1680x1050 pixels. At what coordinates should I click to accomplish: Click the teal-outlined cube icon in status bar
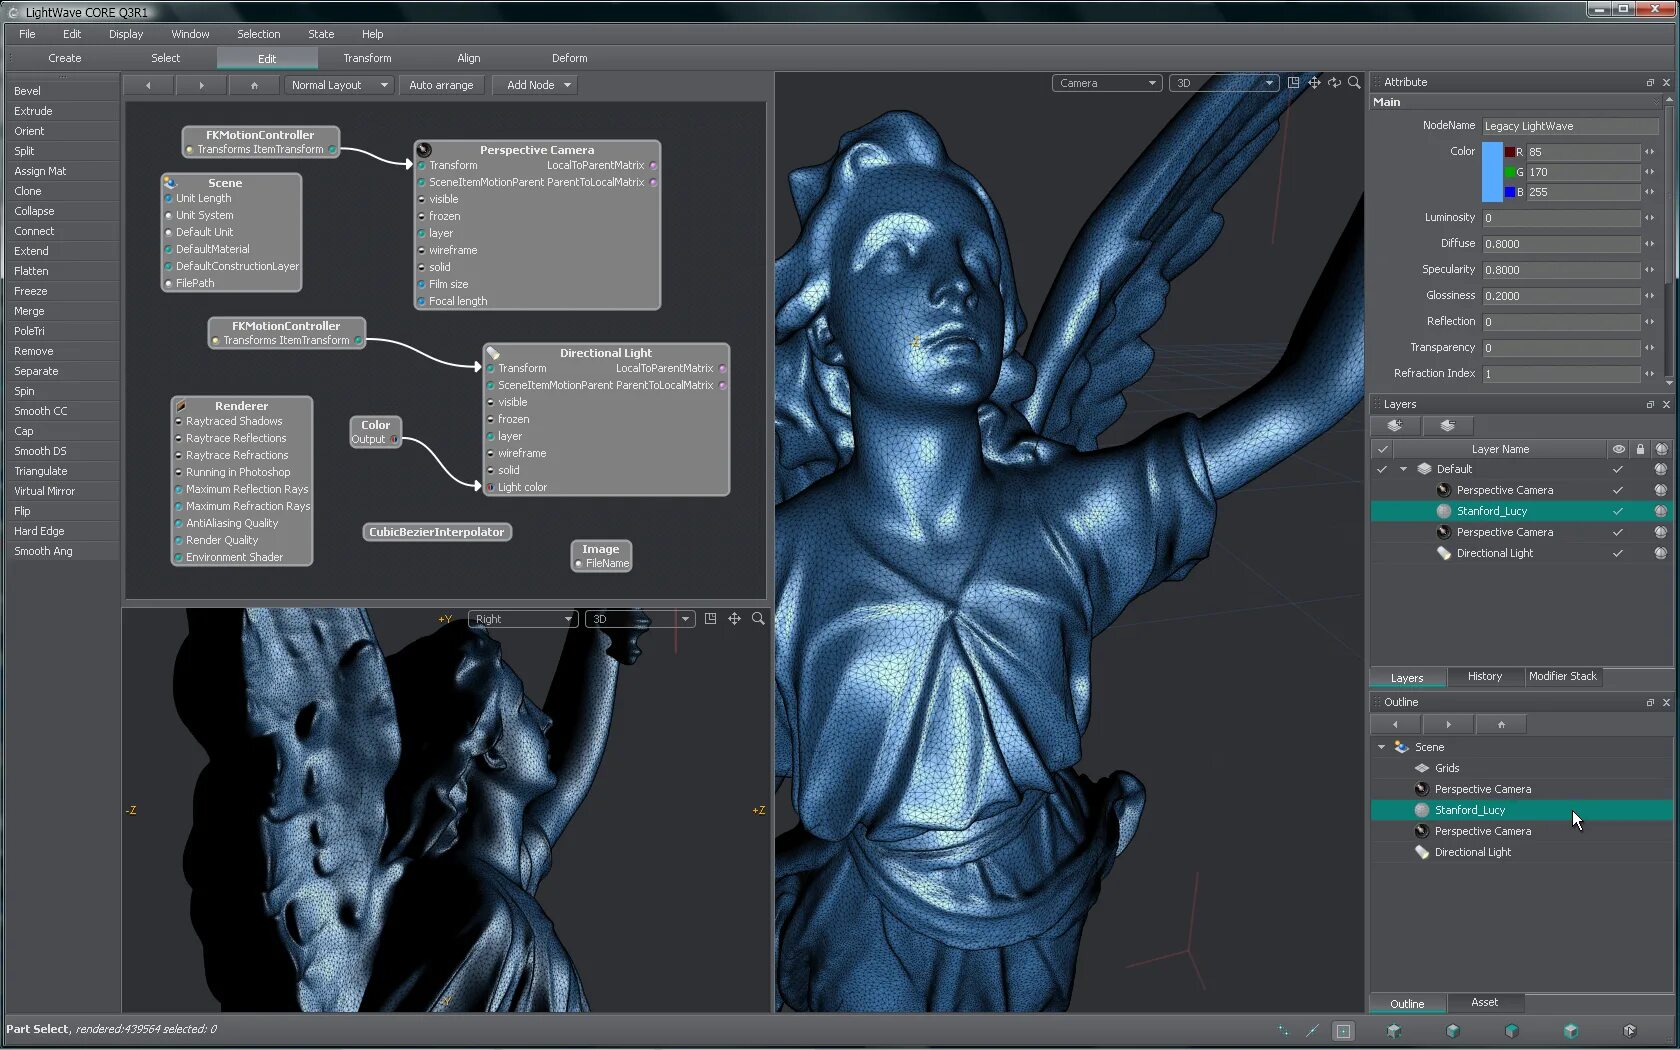pos(1571,1031)
